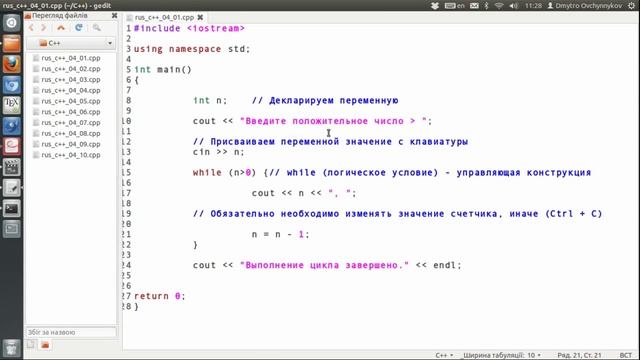Screen dimensions: 640x360
Task: Click the n = n - 1; statement
Action: point(281,235)
